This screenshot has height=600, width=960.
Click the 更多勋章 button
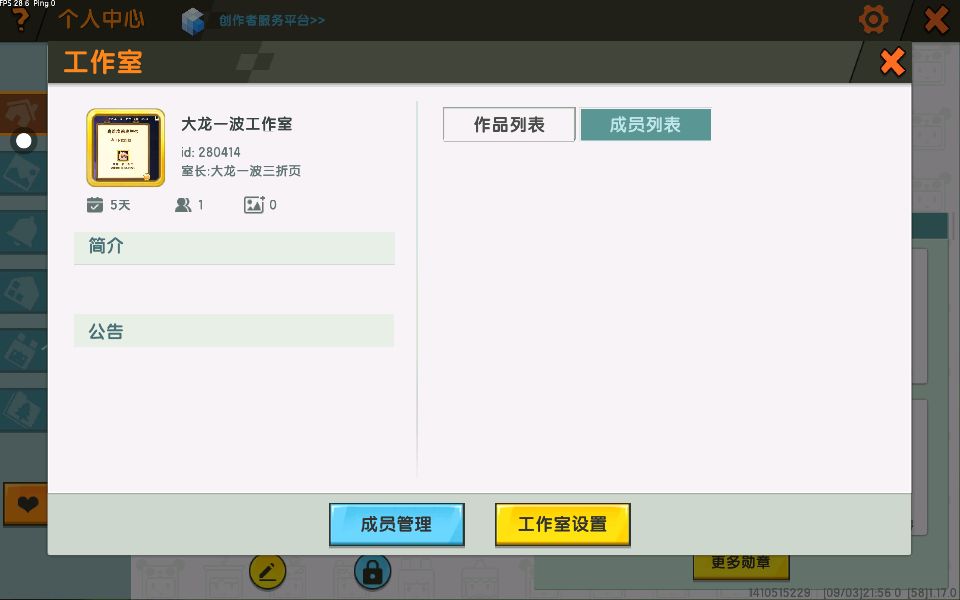tap(741, 563)
